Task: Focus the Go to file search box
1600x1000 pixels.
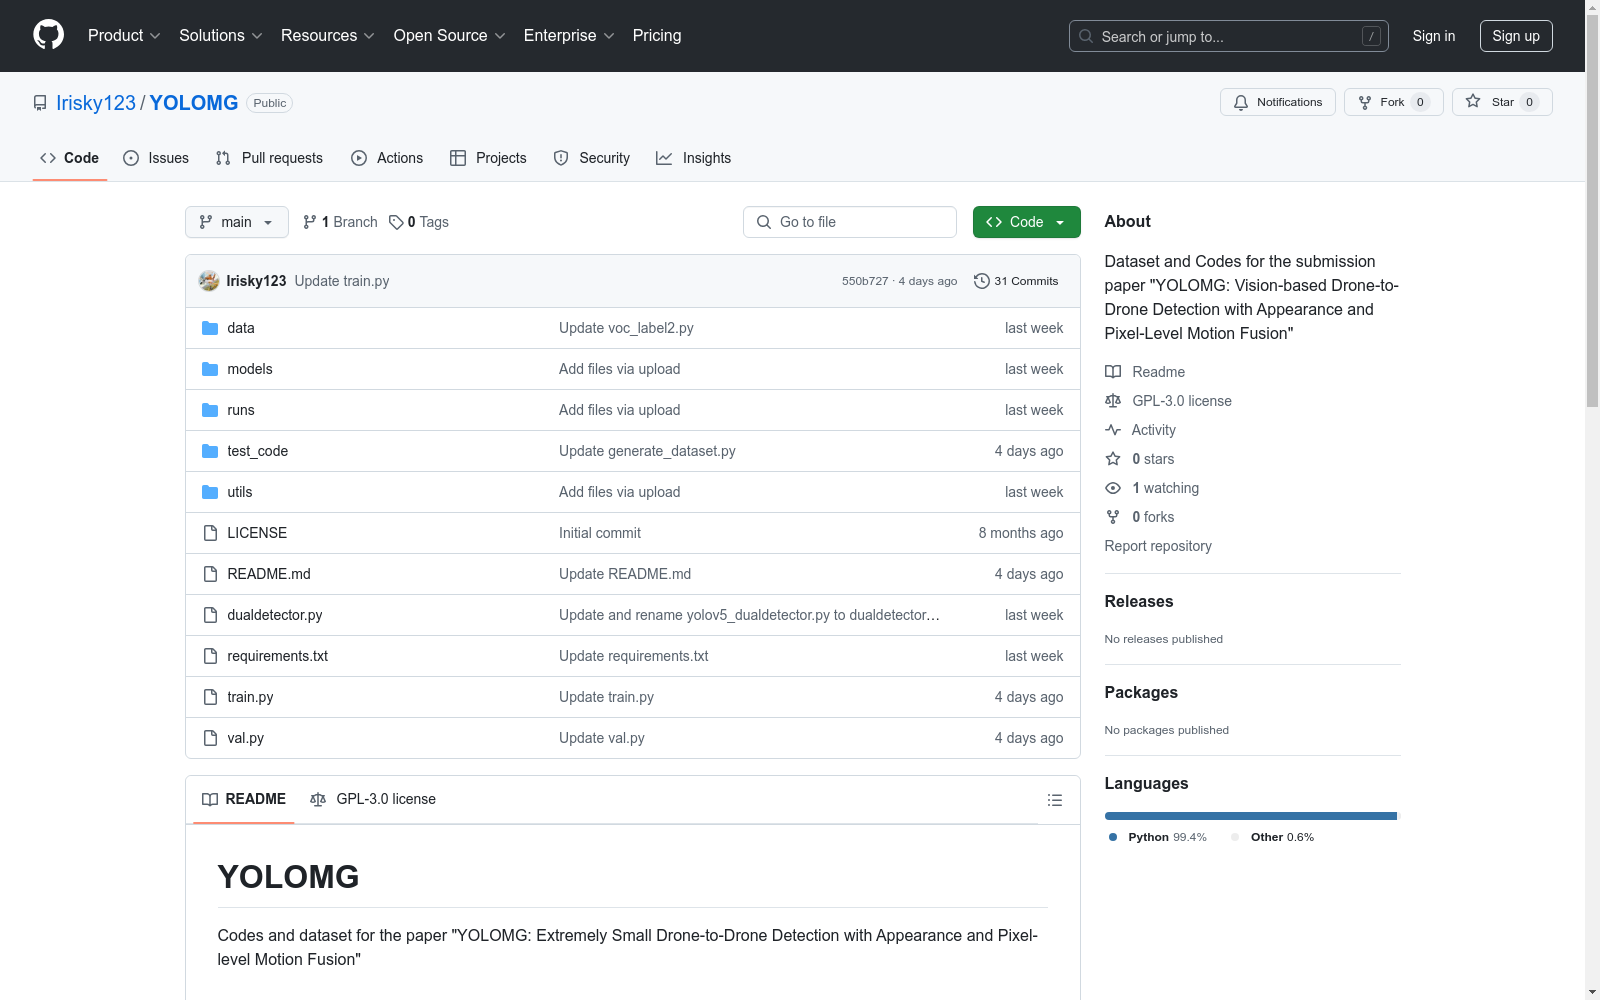Action: (x=850, y=222)
